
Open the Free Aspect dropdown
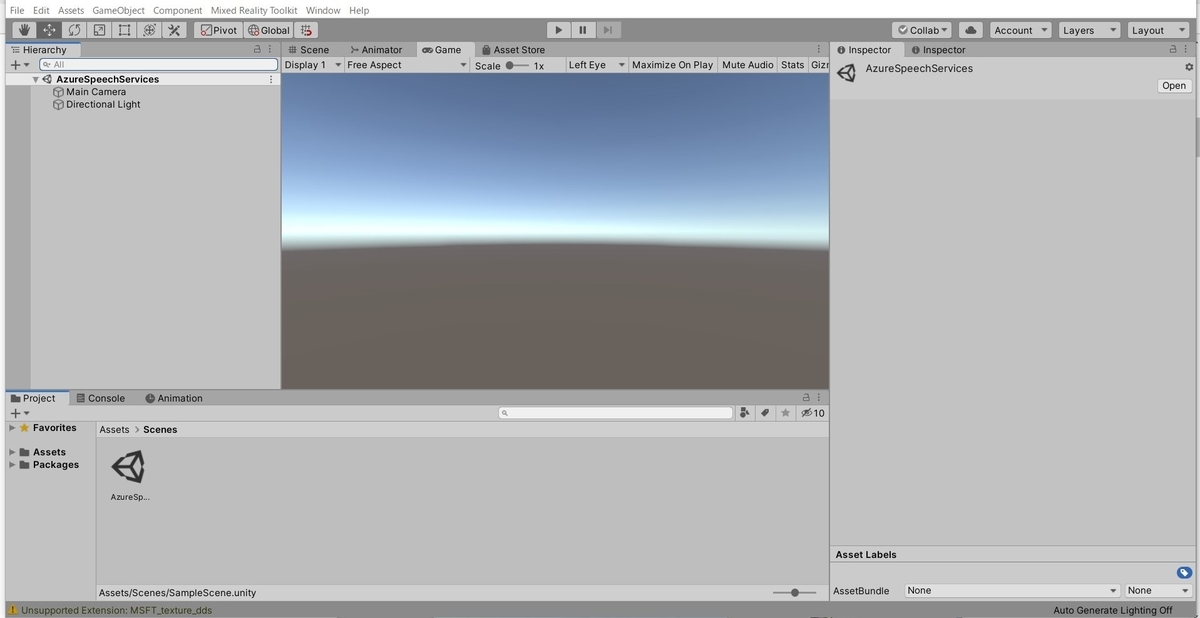point(406,65)
